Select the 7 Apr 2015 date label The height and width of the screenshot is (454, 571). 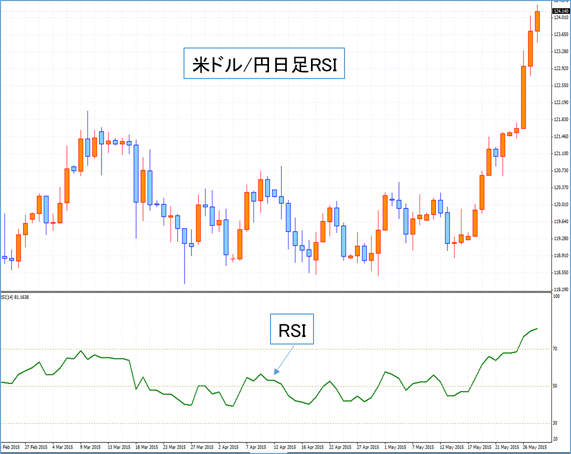pyautogui.click(x=256, y=447)
